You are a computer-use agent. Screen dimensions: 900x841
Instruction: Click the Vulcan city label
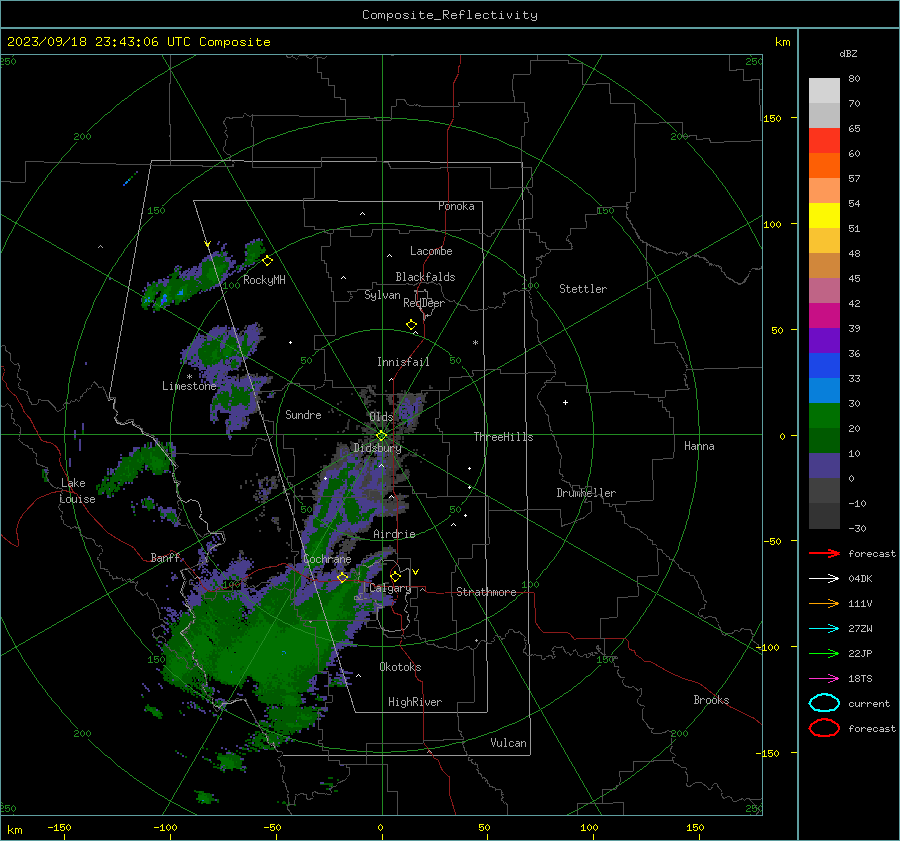pyautogui.click(x=509, y=743)
